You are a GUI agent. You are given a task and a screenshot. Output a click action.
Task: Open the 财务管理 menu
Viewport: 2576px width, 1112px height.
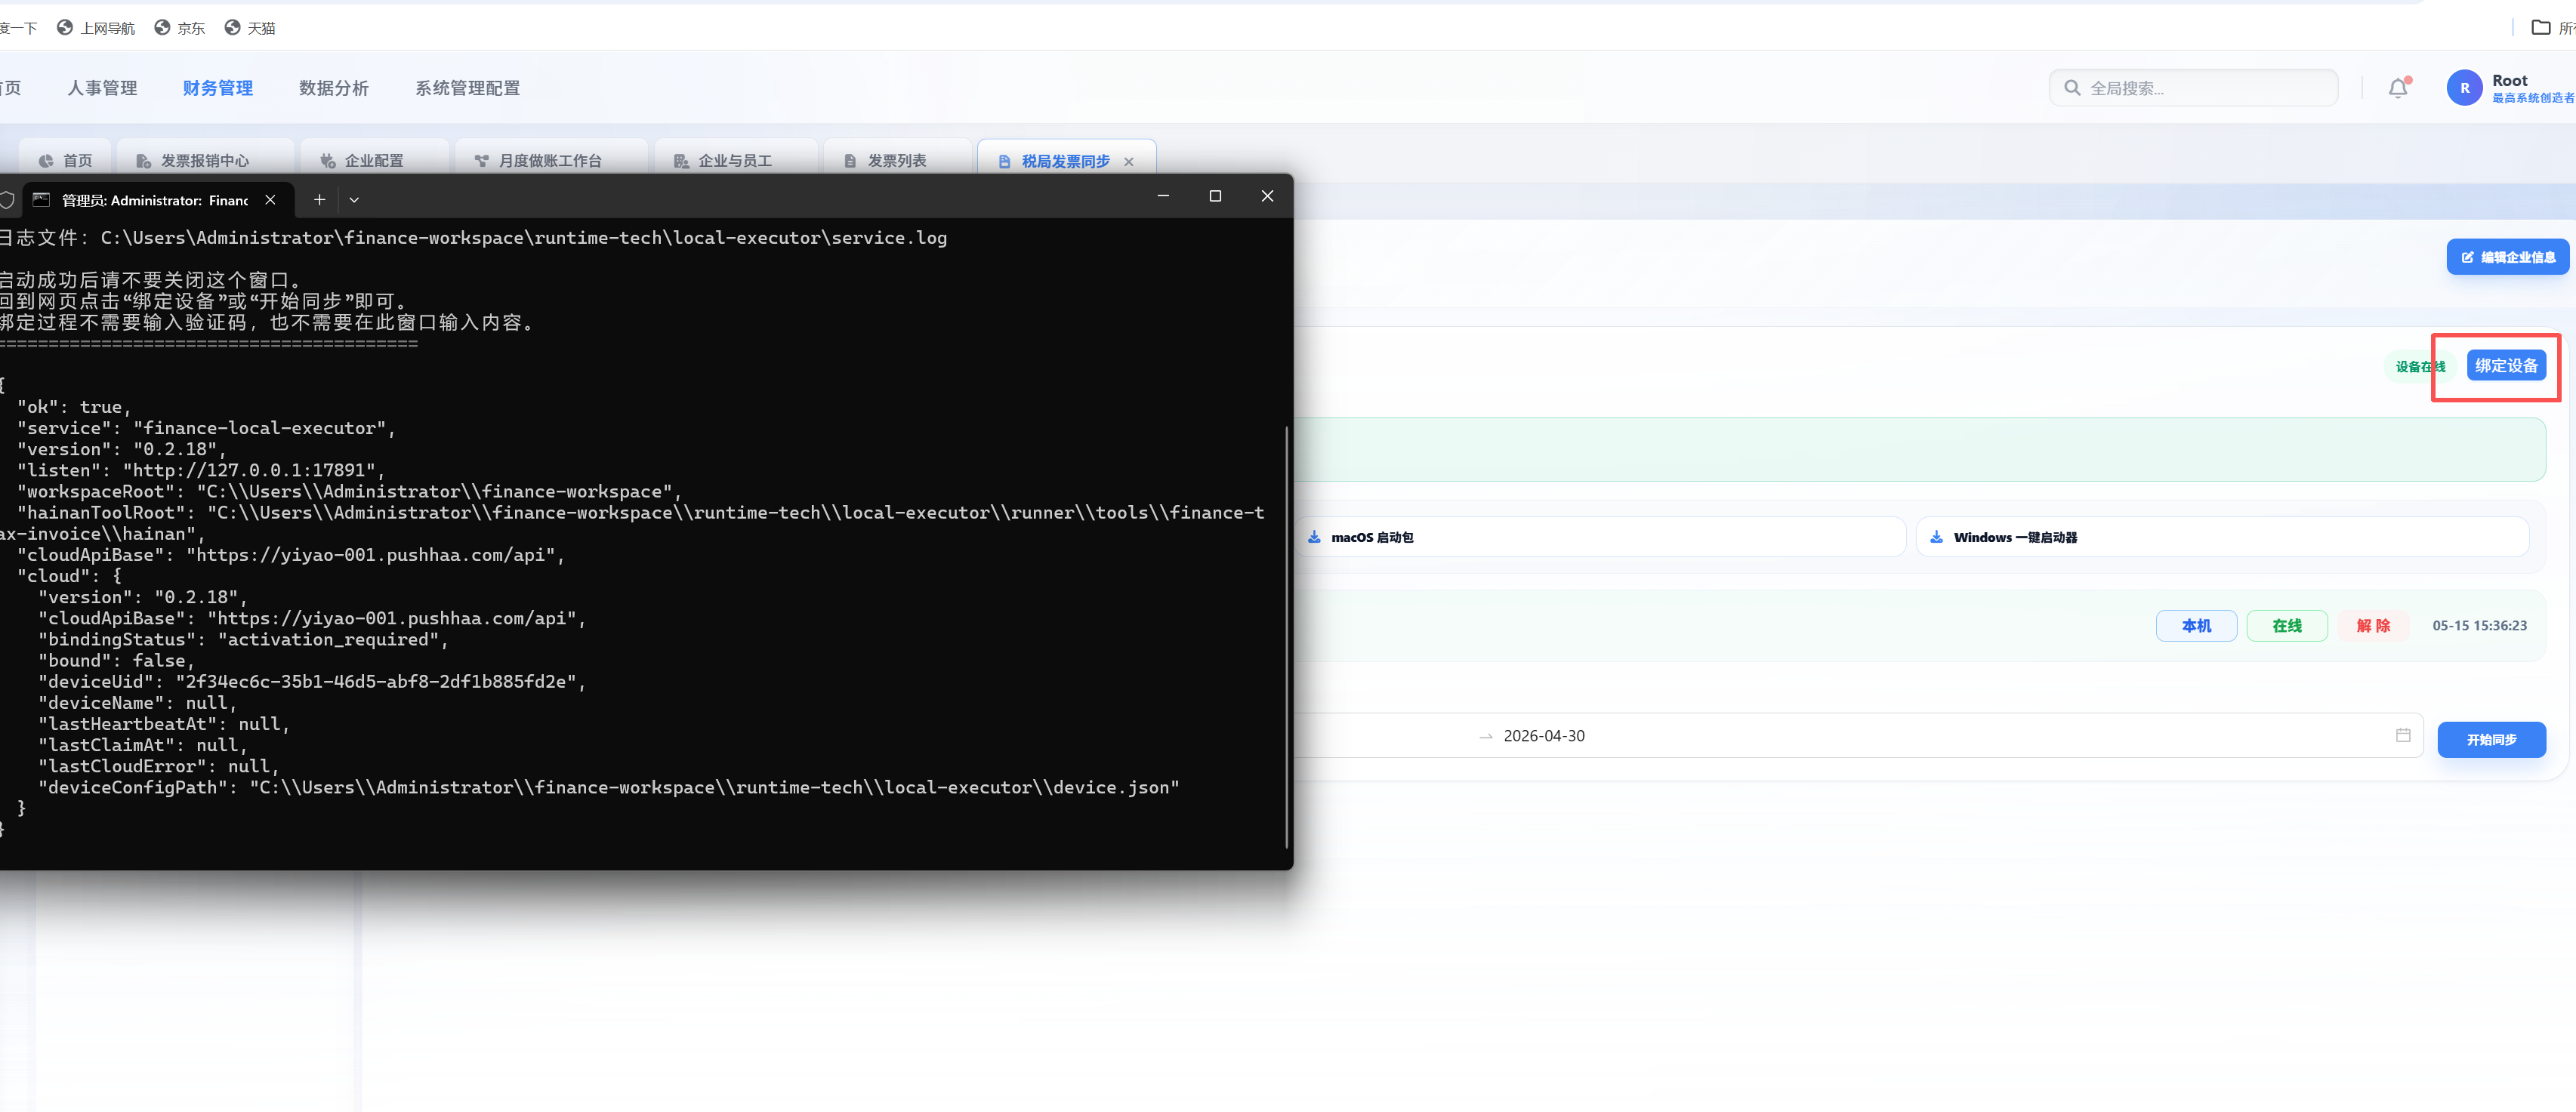[218, 88]
